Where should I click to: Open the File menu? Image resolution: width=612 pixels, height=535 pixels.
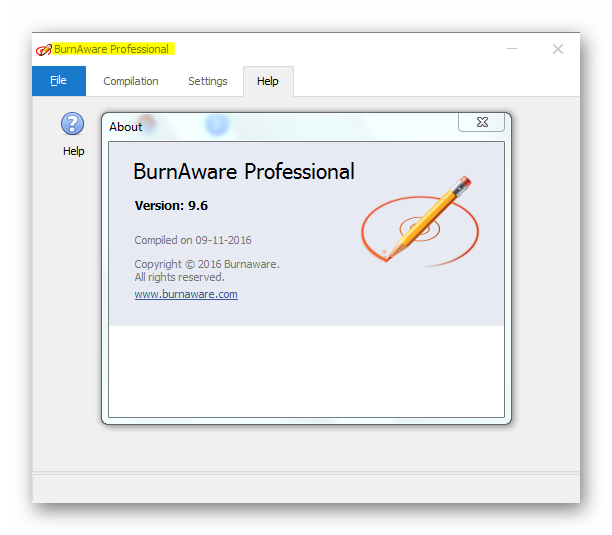tap(59, 81)
